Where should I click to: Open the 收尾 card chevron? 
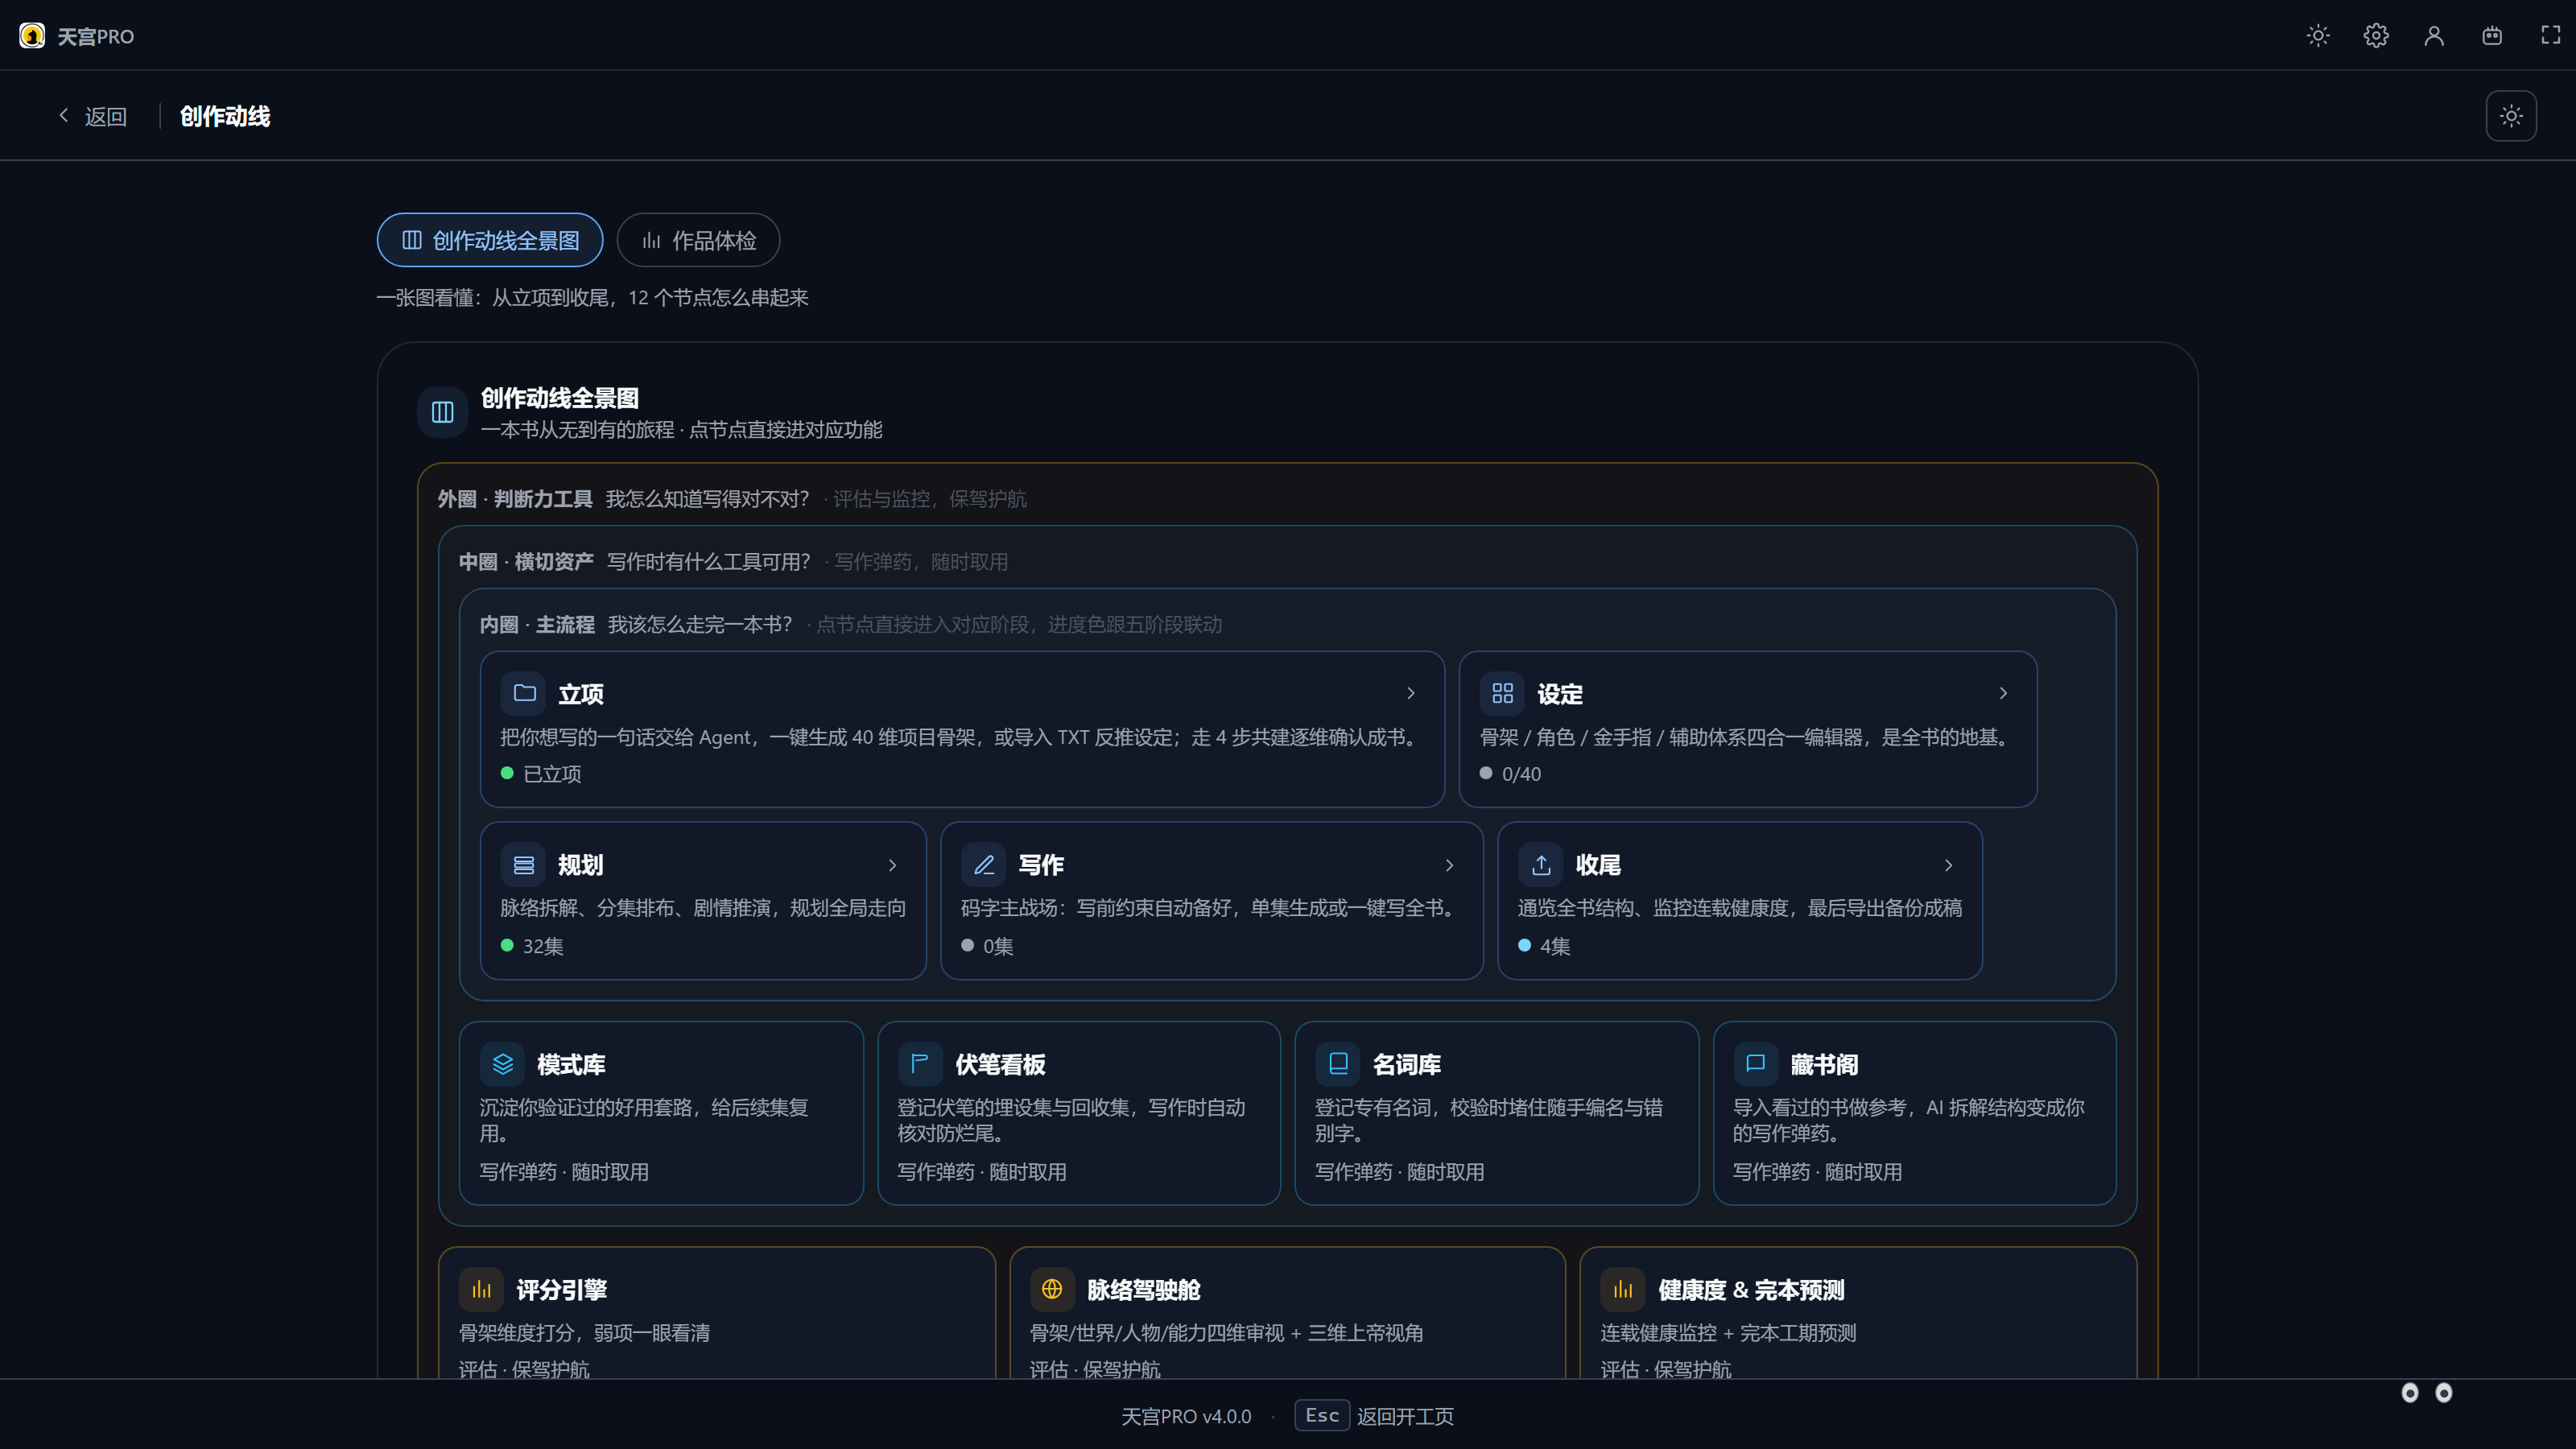(1948, 865)
